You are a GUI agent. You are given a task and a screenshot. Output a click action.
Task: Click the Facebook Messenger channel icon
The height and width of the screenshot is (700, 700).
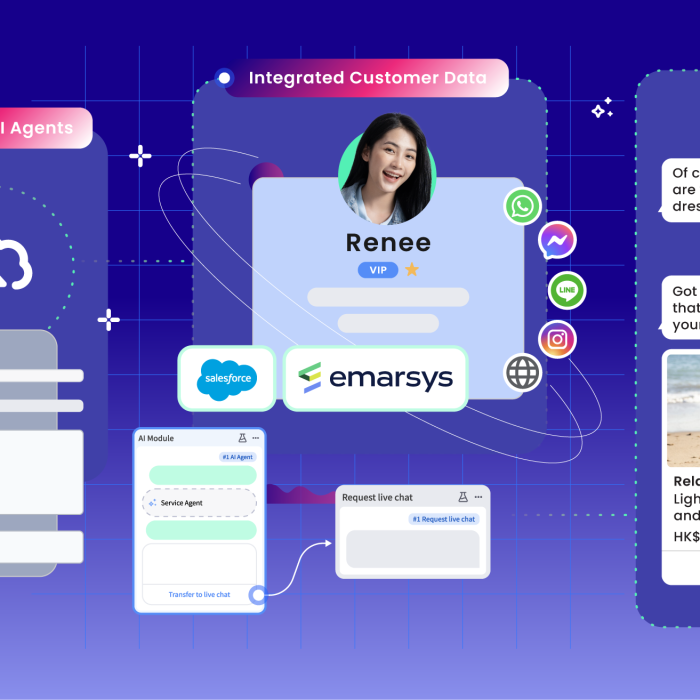(557, 240)
